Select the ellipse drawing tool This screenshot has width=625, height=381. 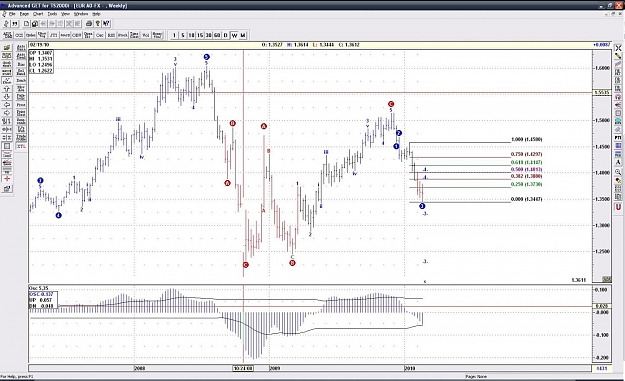tap(618, 130)
